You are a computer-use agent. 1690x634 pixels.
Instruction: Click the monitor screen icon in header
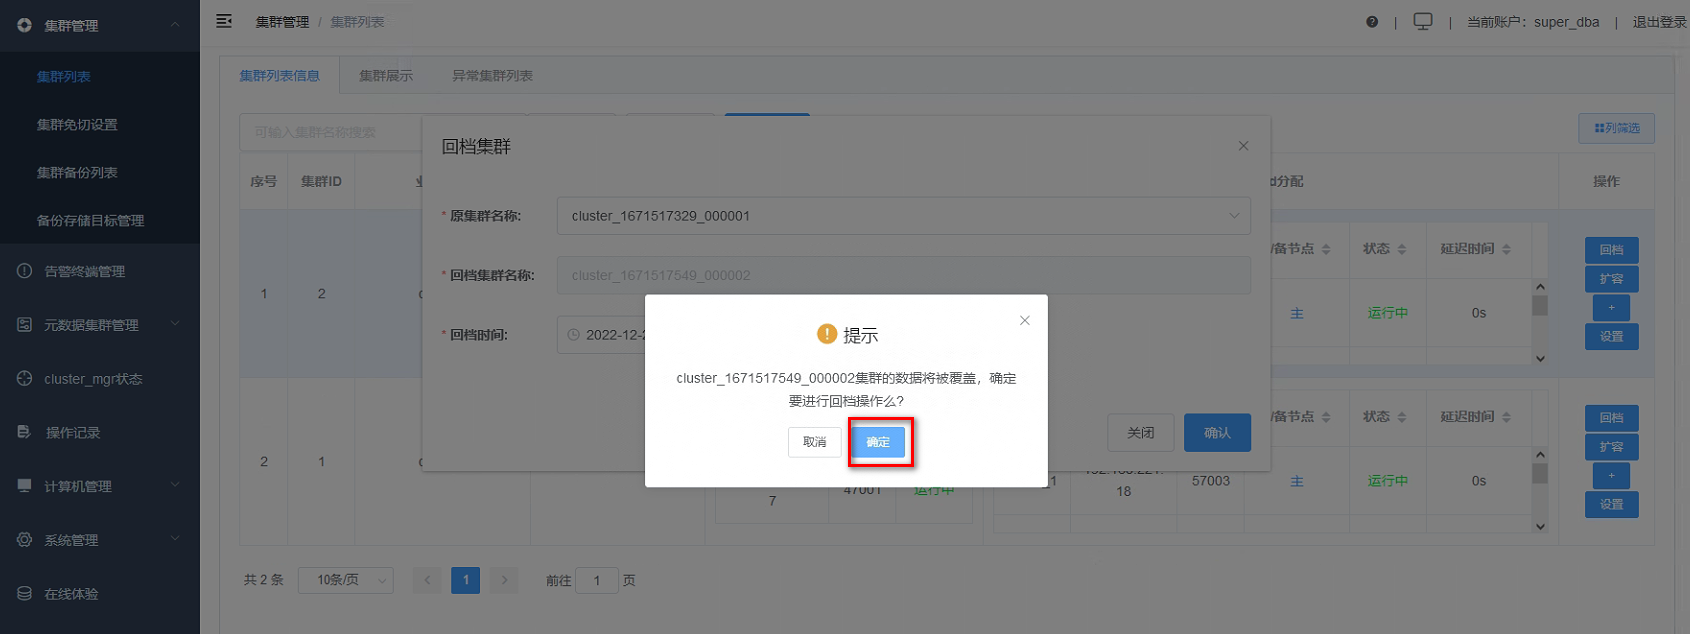point(1423,21)
